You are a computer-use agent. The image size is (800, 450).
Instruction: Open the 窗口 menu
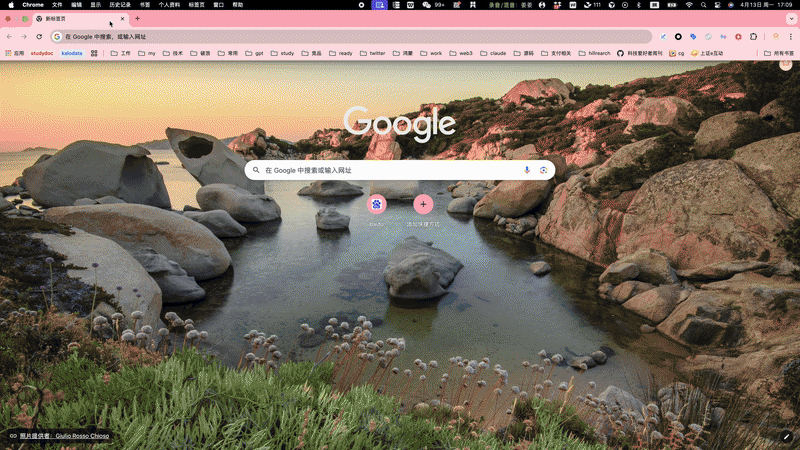click(218, 5)
